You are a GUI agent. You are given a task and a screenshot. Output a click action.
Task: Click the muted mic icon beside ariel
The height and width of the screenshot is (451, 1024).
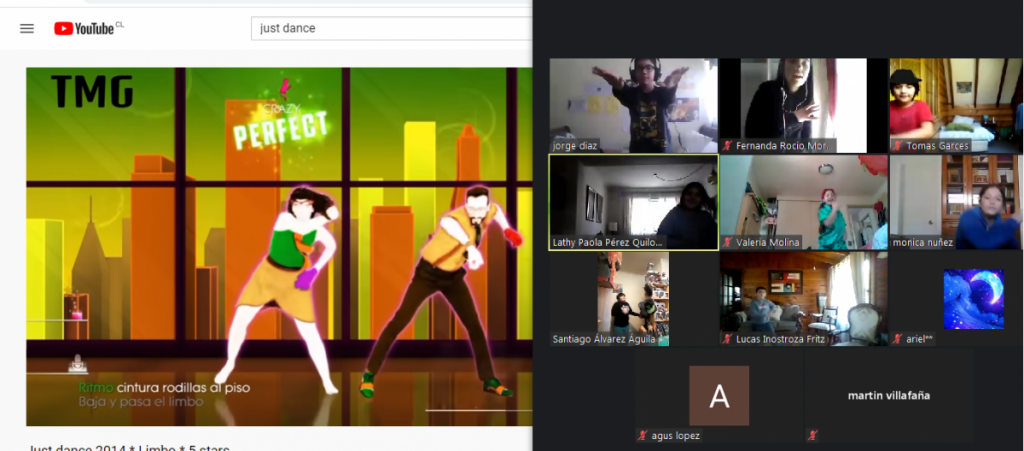point(897,339)
